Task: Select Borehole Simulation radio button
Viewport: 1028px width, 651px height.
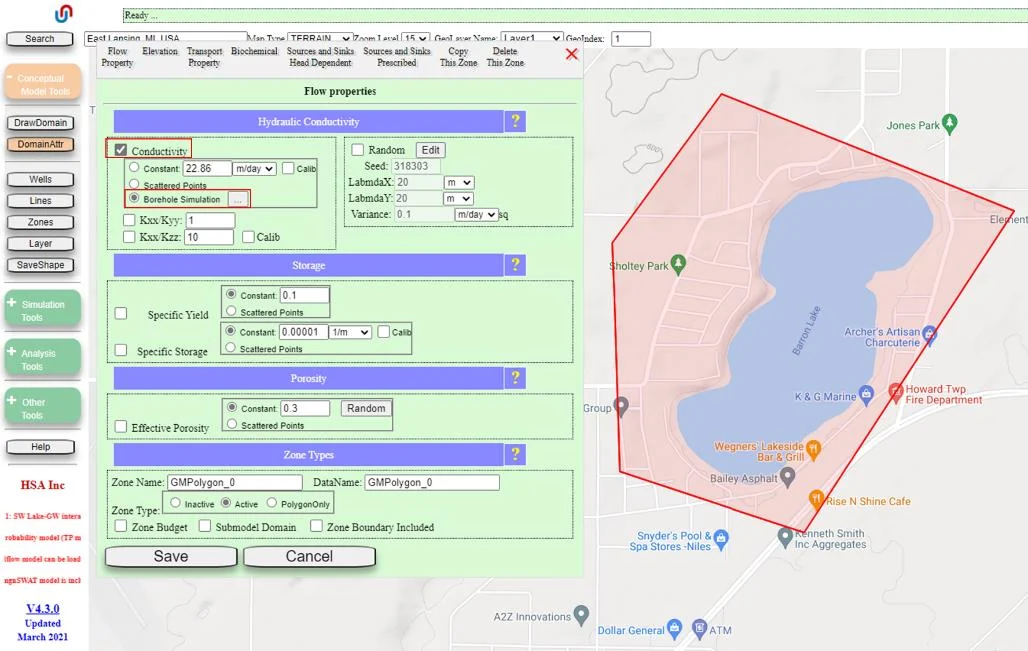Action: point(134,198)
